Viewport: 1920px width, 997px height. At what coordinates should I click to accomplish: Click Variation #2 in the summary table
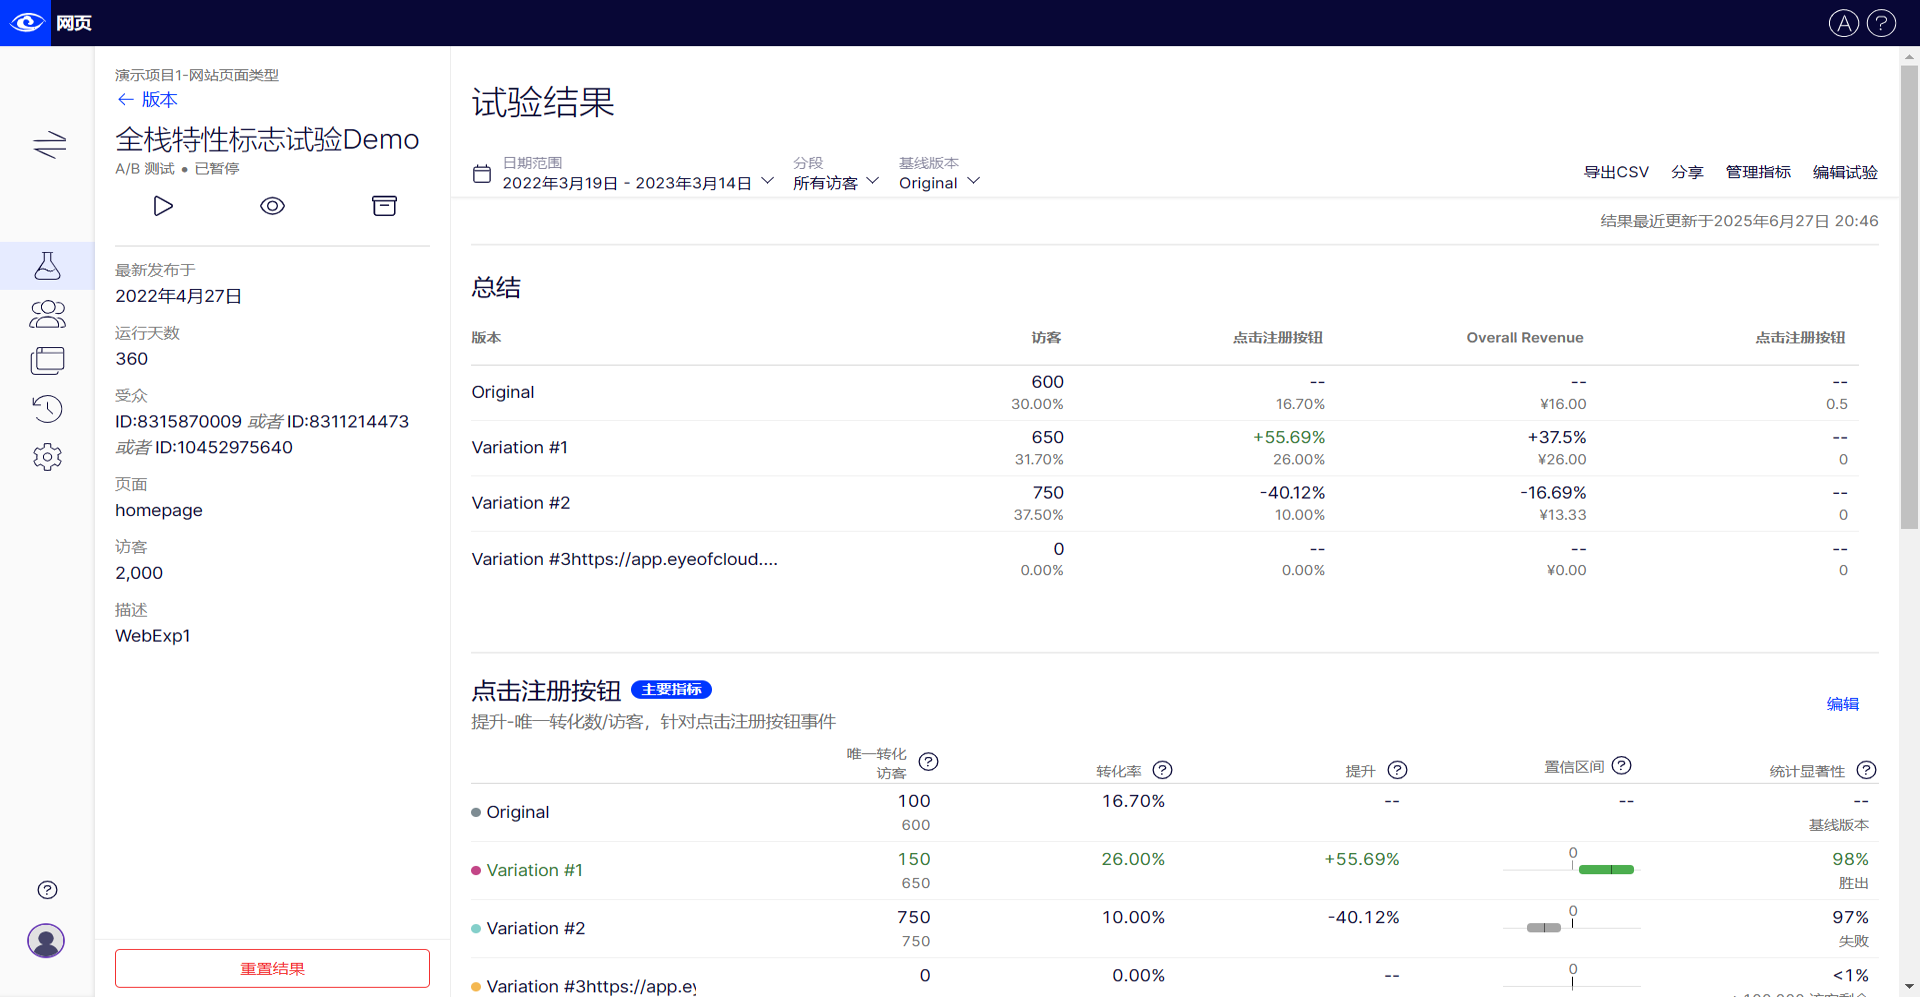click(x=521, y=503)
